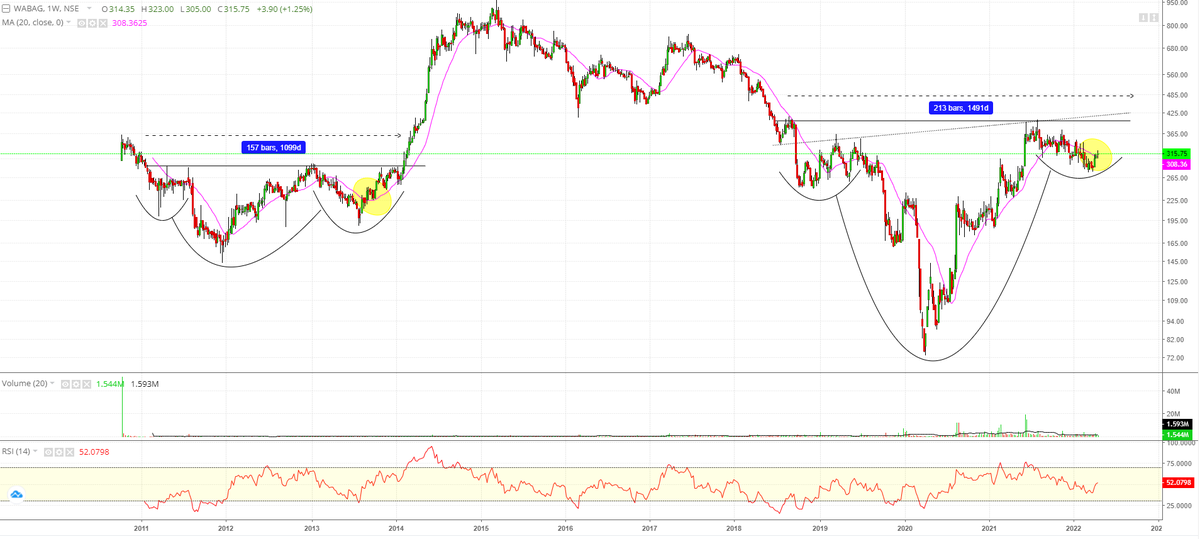
Task: Open the MA (20, close, 0) indicator dropdown
Action: point(68,23)
